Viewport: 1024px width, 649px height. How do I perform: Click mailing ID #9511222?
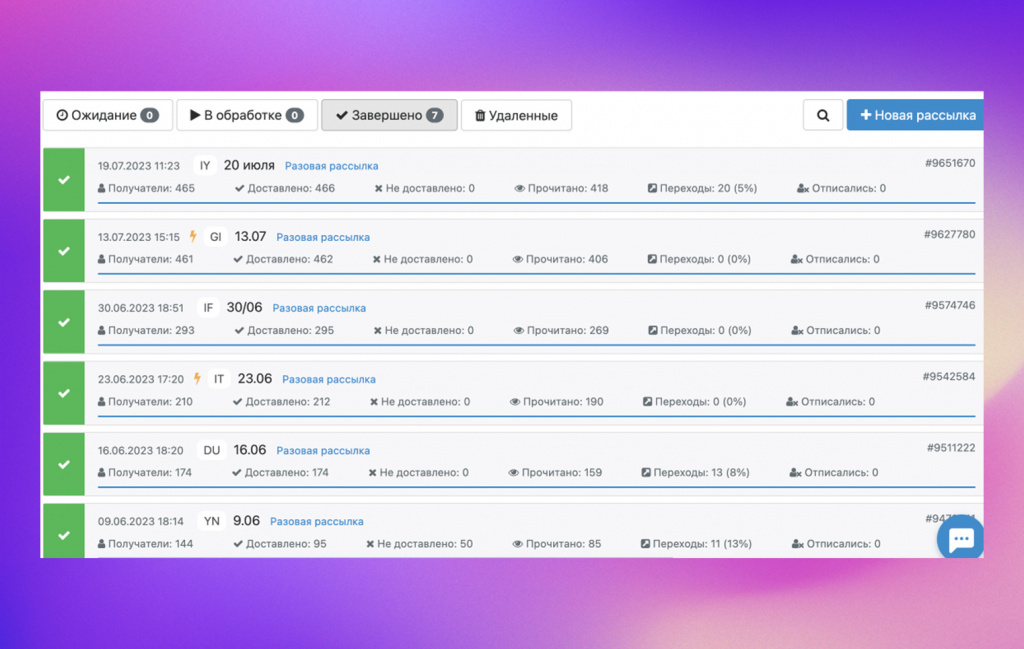click(x=951, y=448)
